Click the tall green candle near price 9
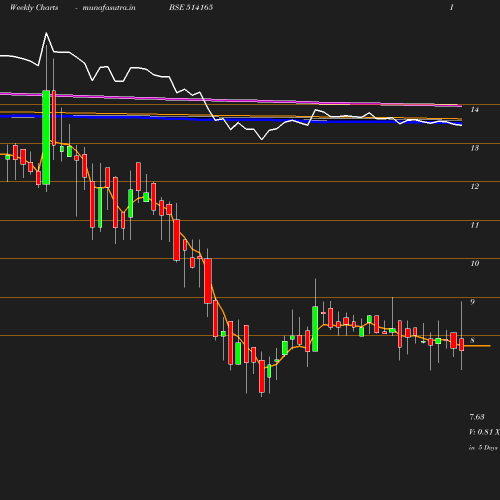The image size is (500, 500). point(315,329)
